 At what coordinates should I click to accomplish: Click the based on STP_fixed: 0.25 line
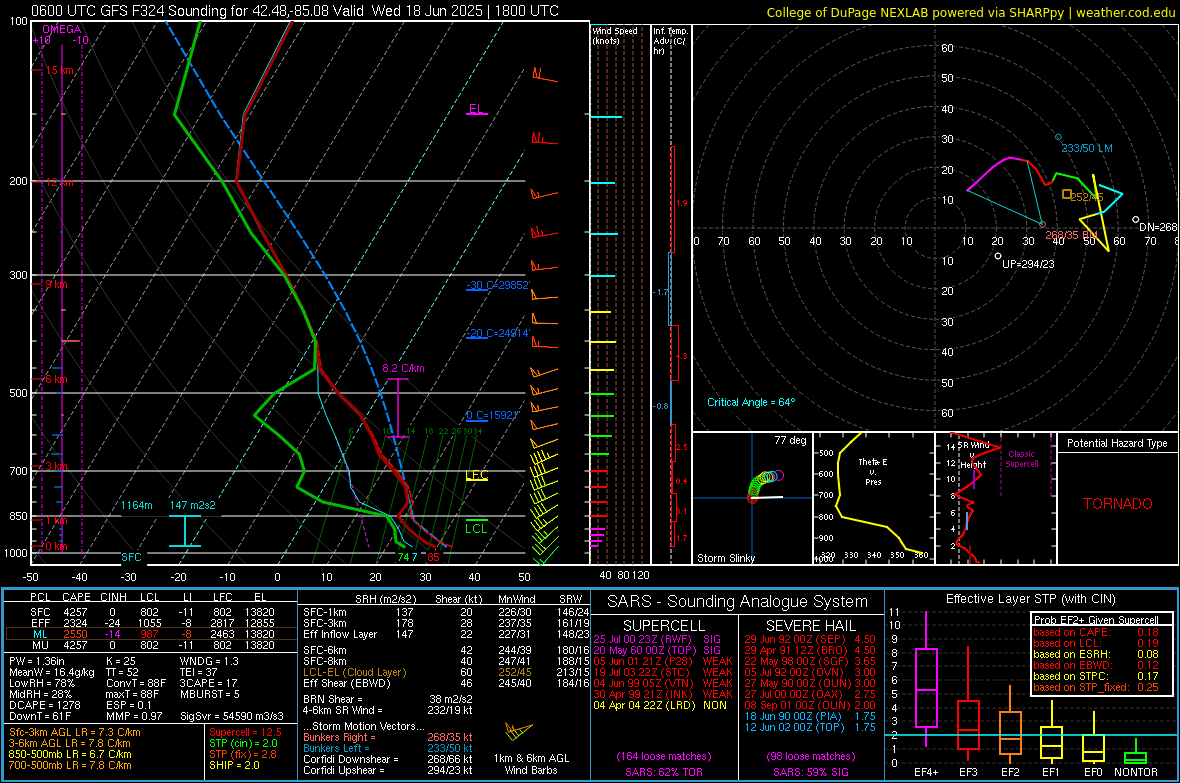pos(1096,687)
